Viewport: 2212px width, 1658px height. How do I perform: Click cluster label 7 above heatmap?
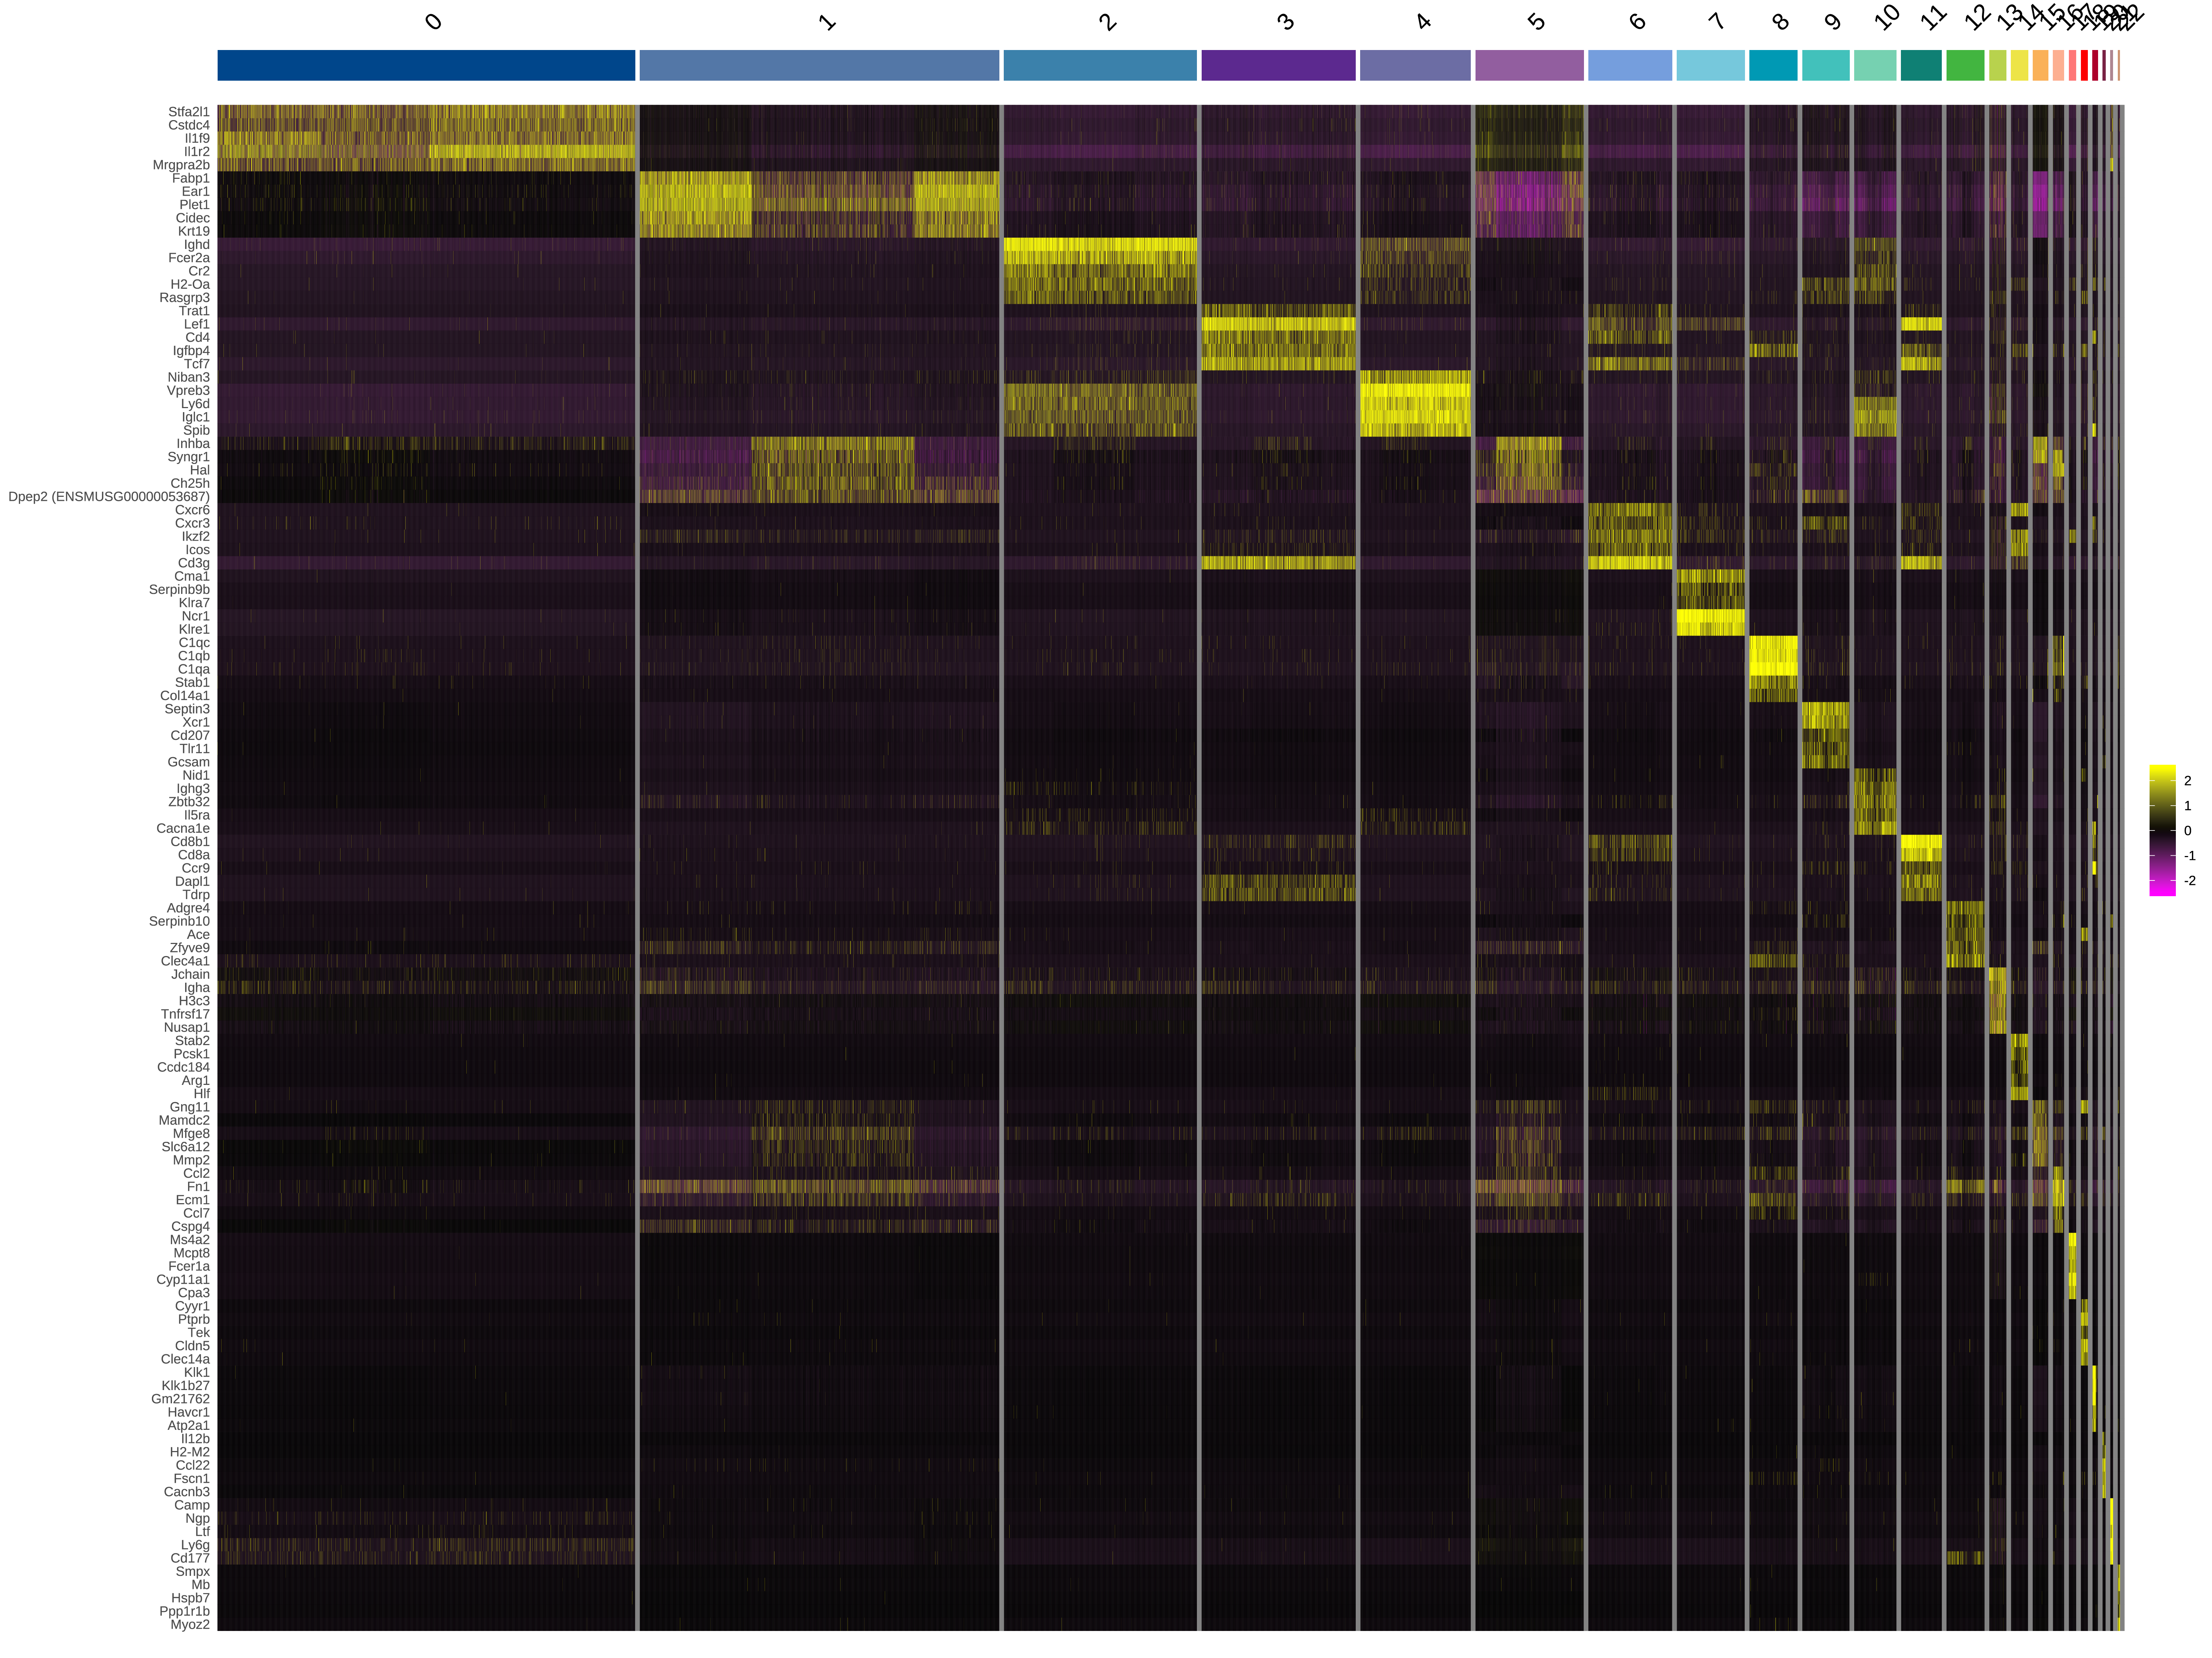[1716, 22]
